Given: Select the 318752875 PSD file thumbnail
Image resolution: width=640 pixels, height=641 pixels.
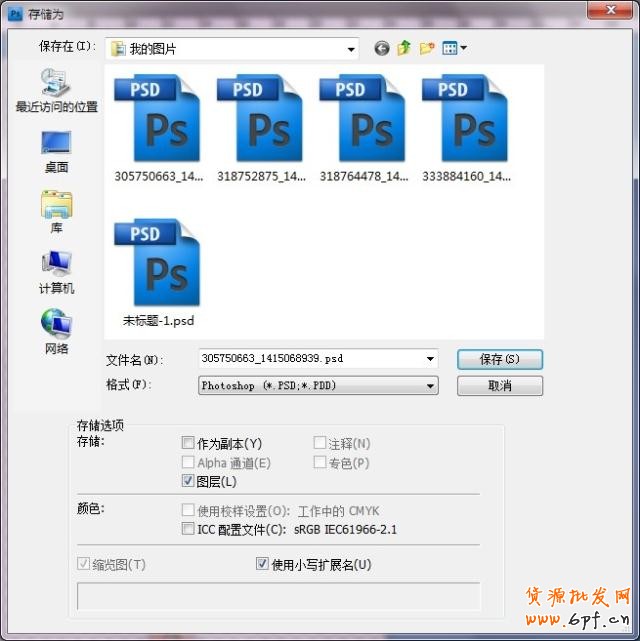Looking at the screenshot, I should click(259, 122).
